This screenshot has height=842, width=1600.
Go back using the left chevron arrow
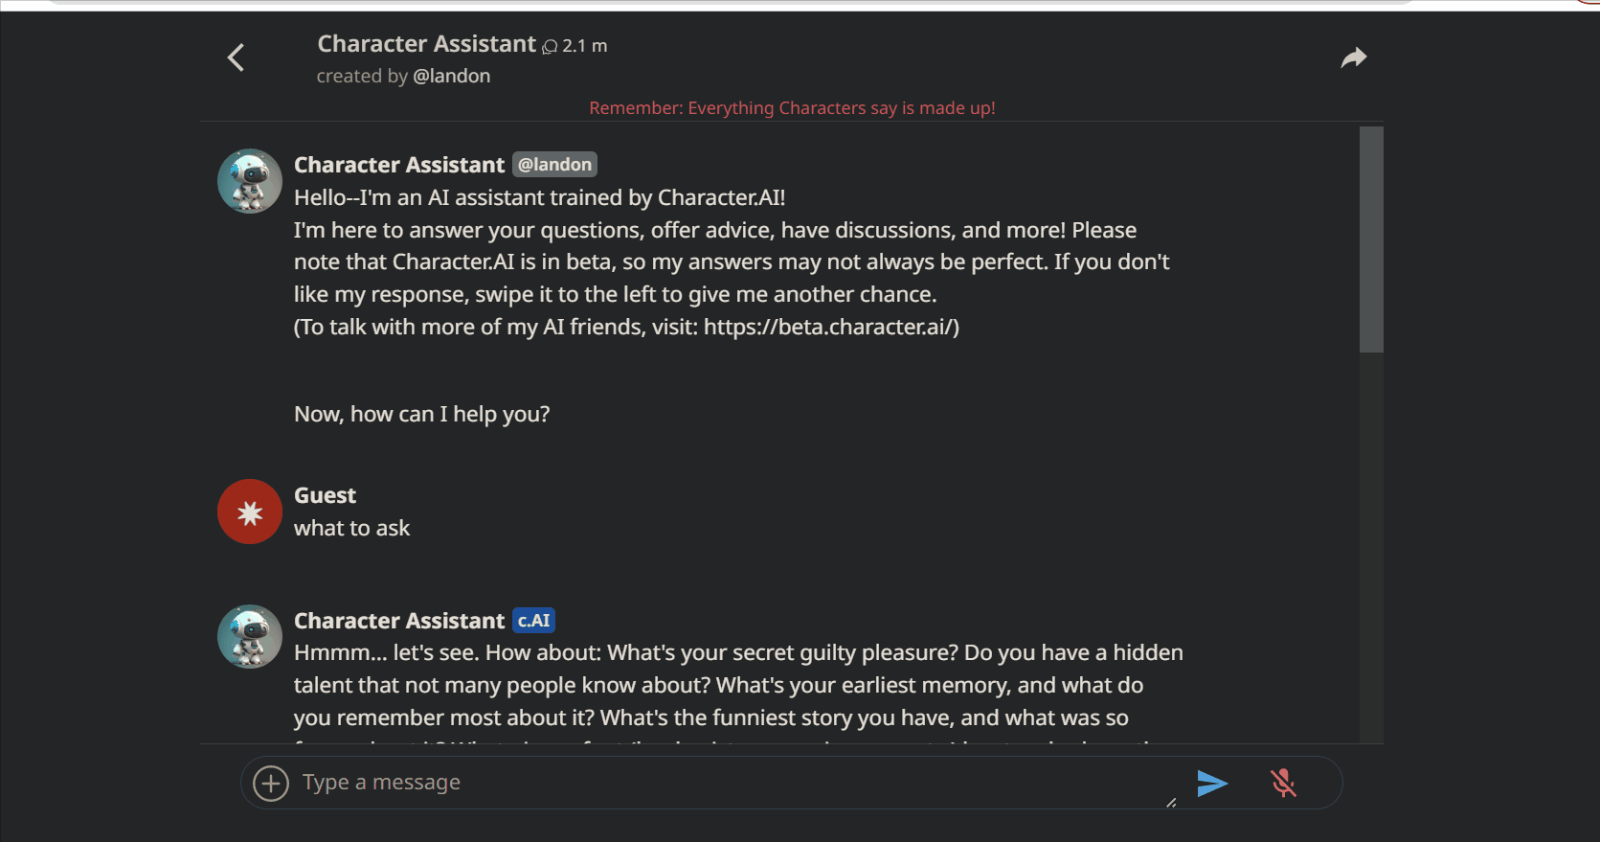[236, 58]
